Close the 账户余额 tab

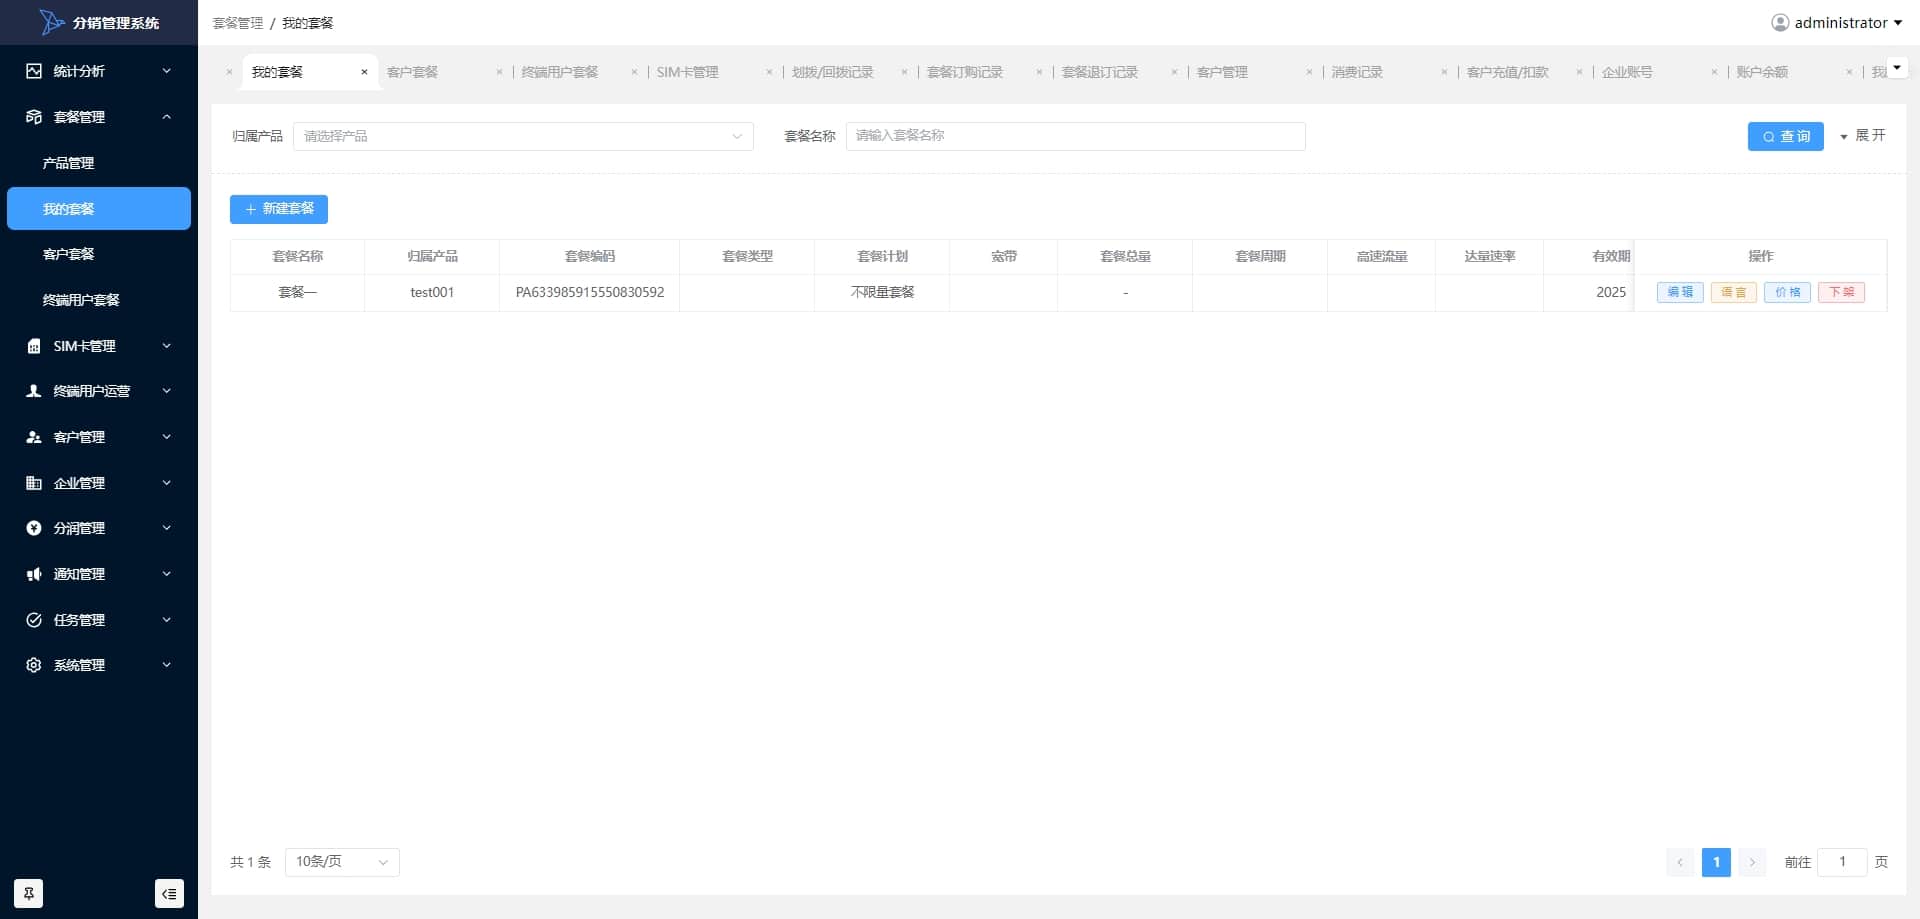(x=1849, y=72)
